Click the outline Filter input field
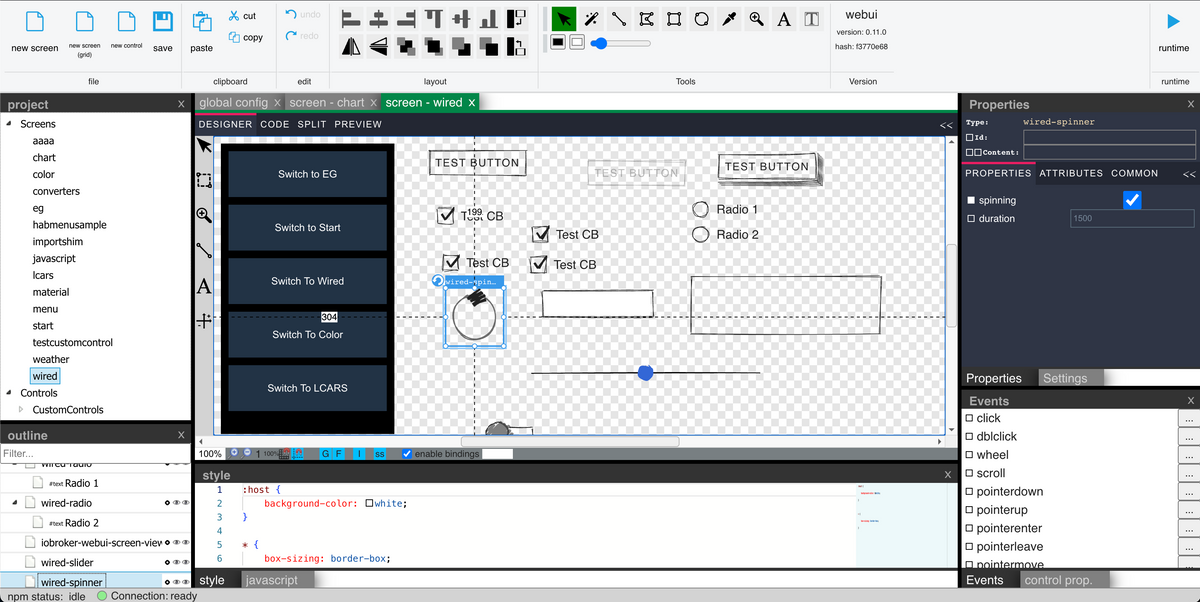Viewport: 1200px width, 602px height. pos(95,453)
